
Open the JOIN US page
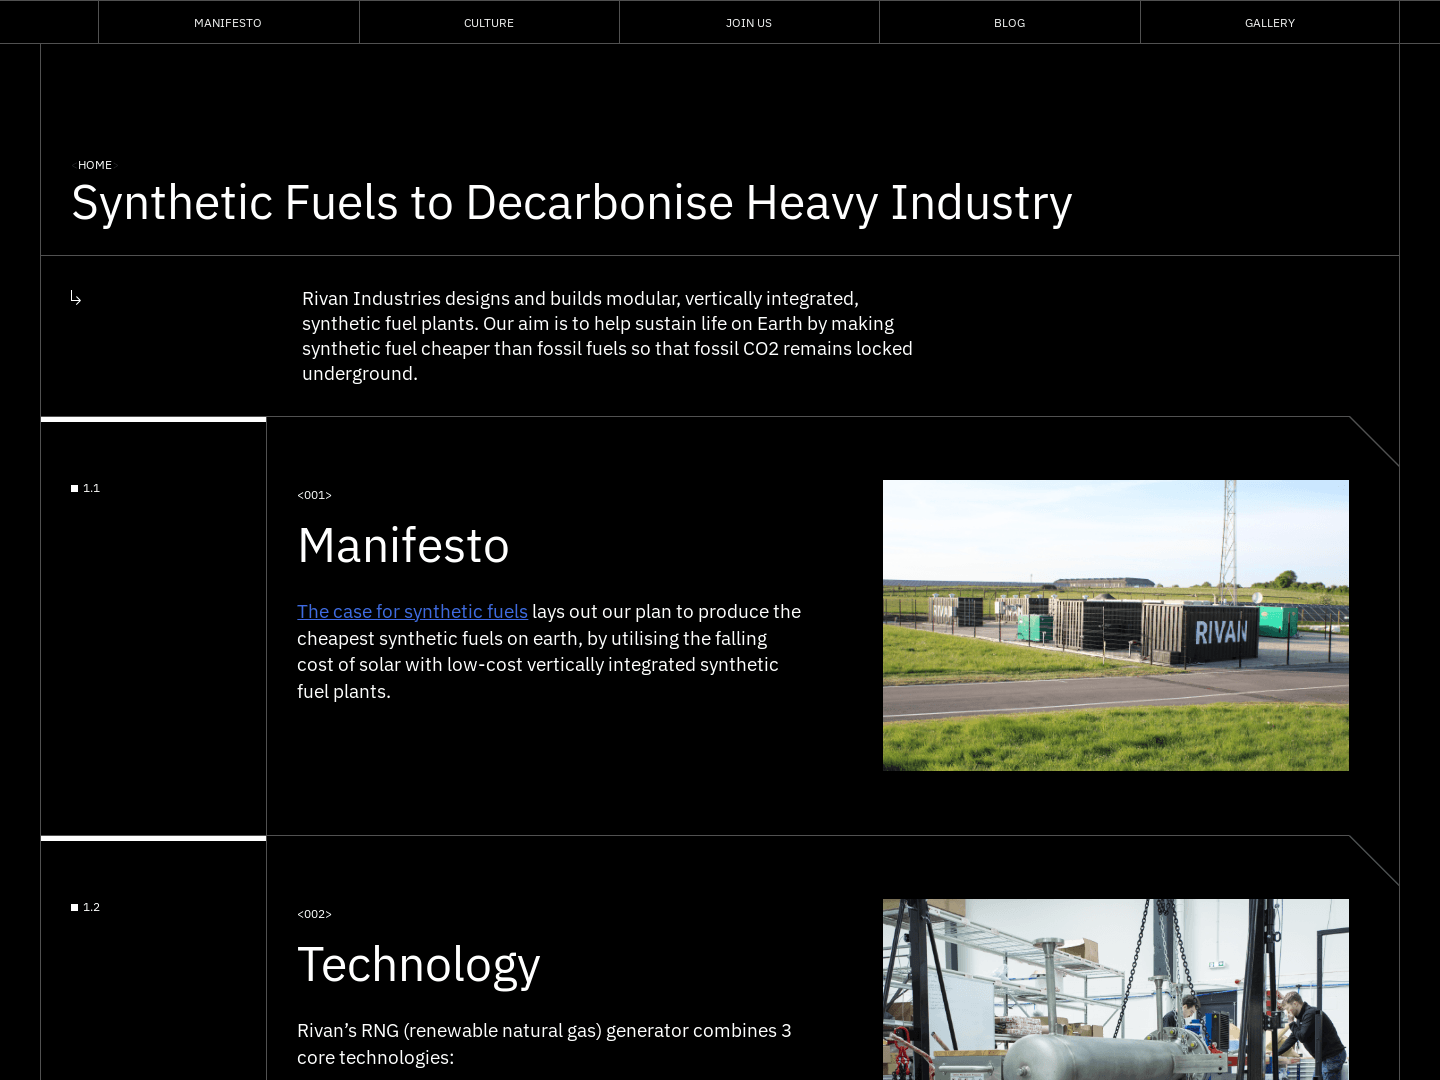coord(749,22)
